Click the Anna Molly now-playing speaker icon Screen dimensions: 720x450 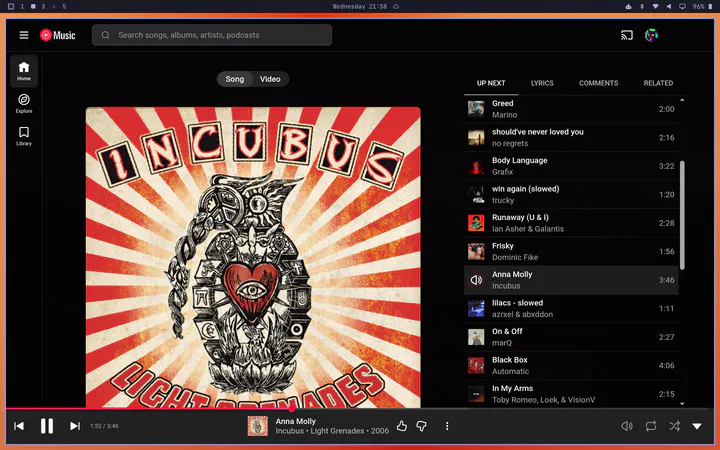[476, 280]
